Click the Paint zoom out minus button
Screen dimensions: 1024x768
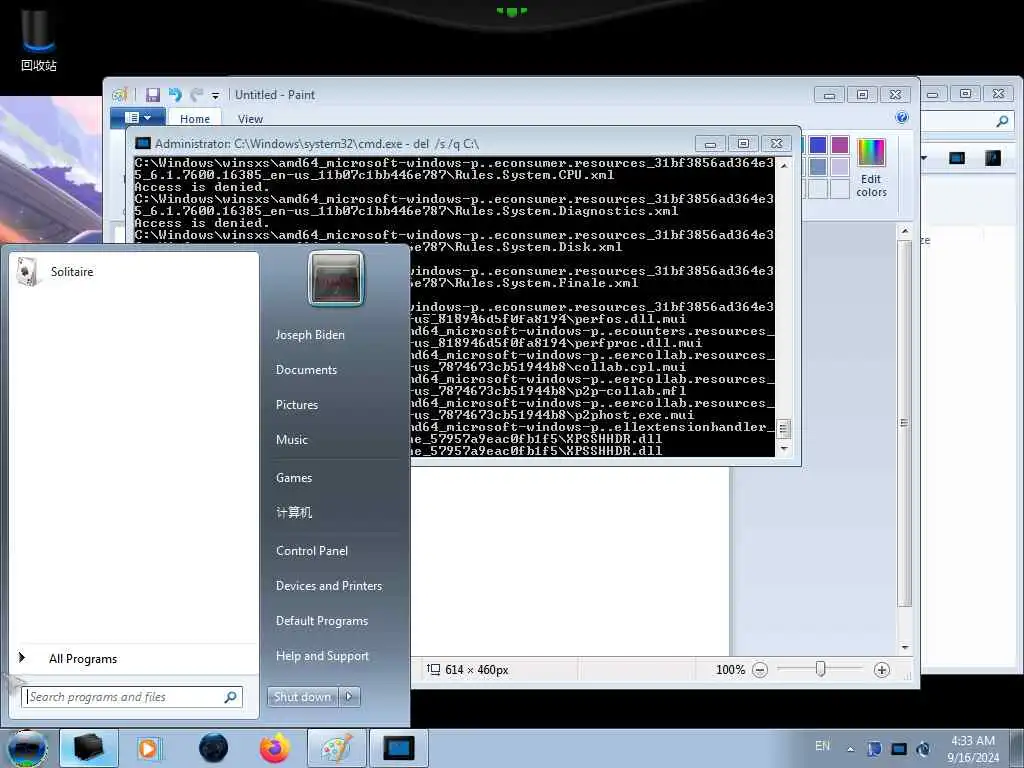click(760, 670)
